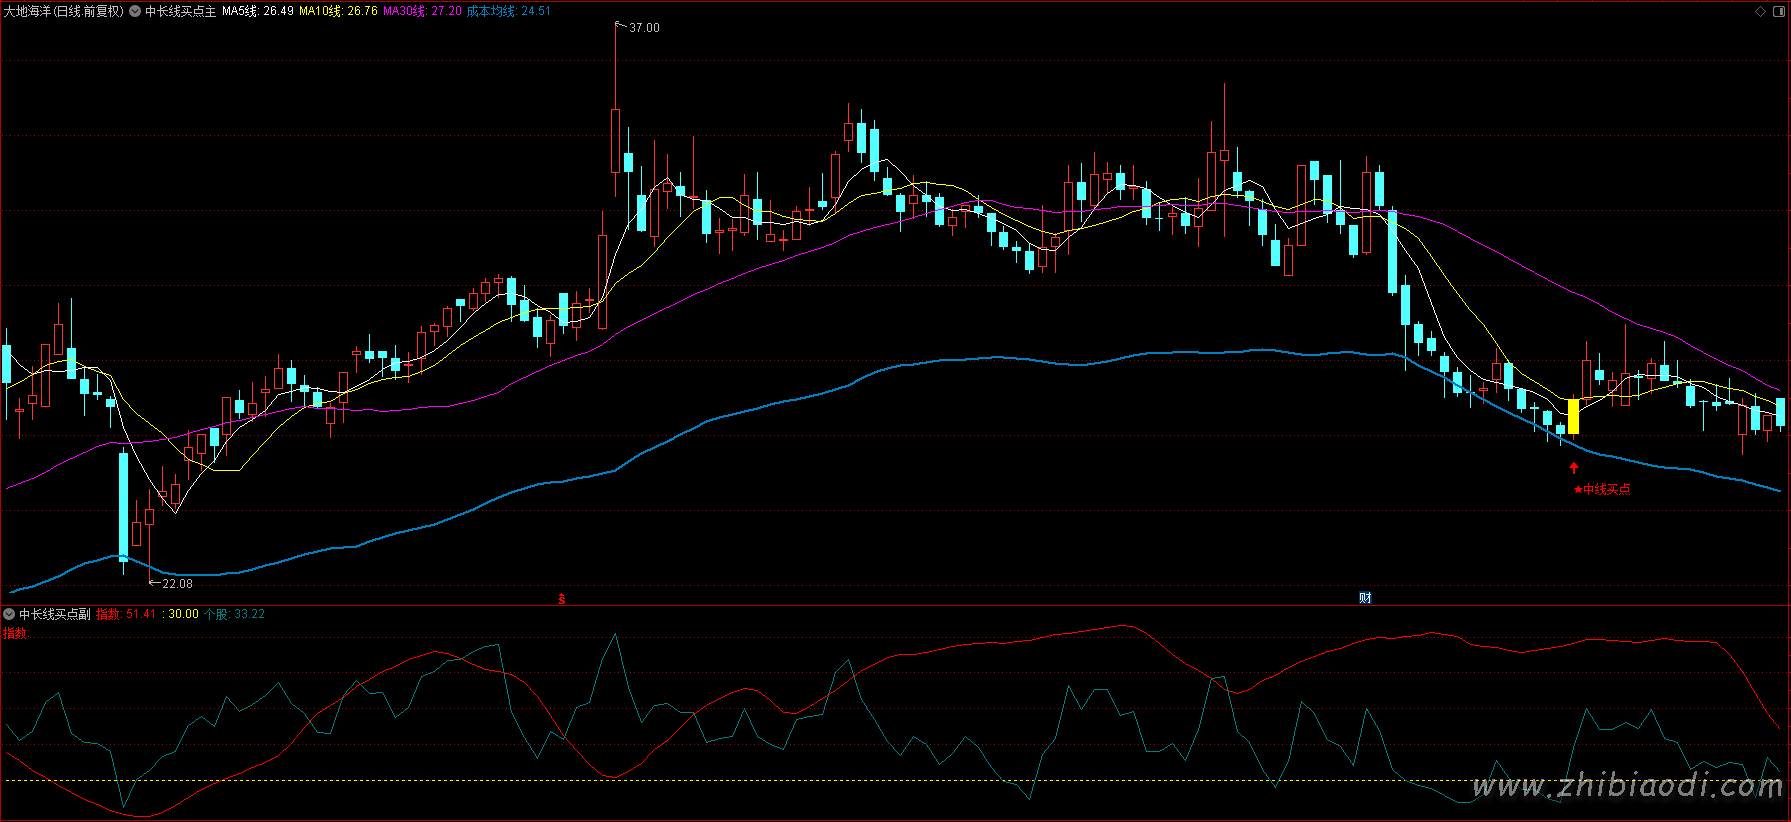Expand the main chart indicator dropdown arrow
The height and width of the screenshot is (822, 1791).
click(135, 12)
